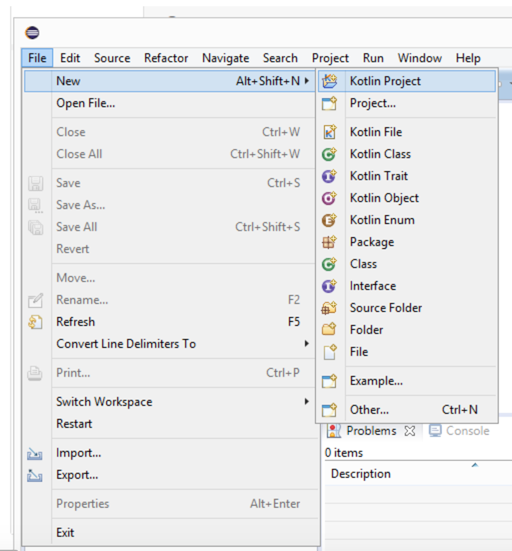Screen dimensions: 512x551
Task: Select Source Folder in New submenu
Action: [407, 308]
